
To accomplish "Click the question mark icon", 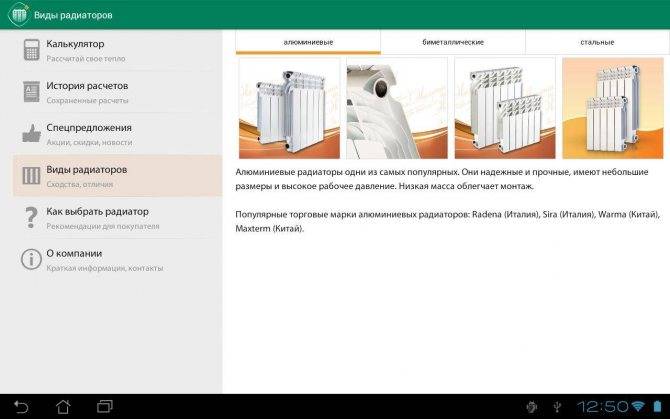I will click(31, 217).
